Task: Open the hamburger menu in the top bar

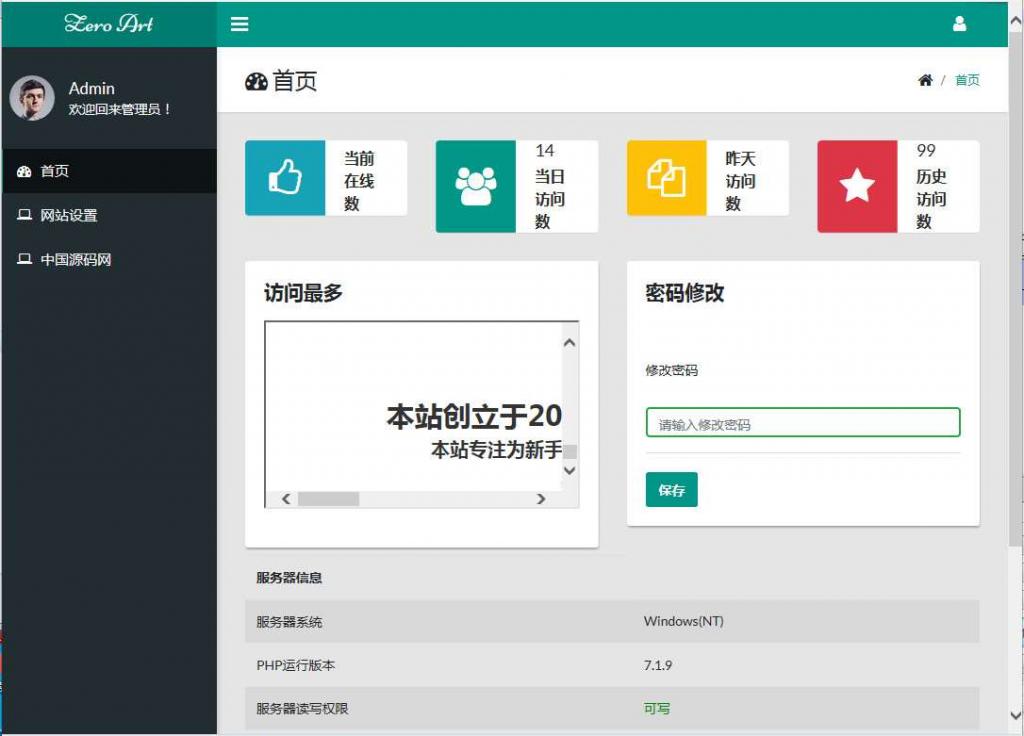Action: [239, 24]
